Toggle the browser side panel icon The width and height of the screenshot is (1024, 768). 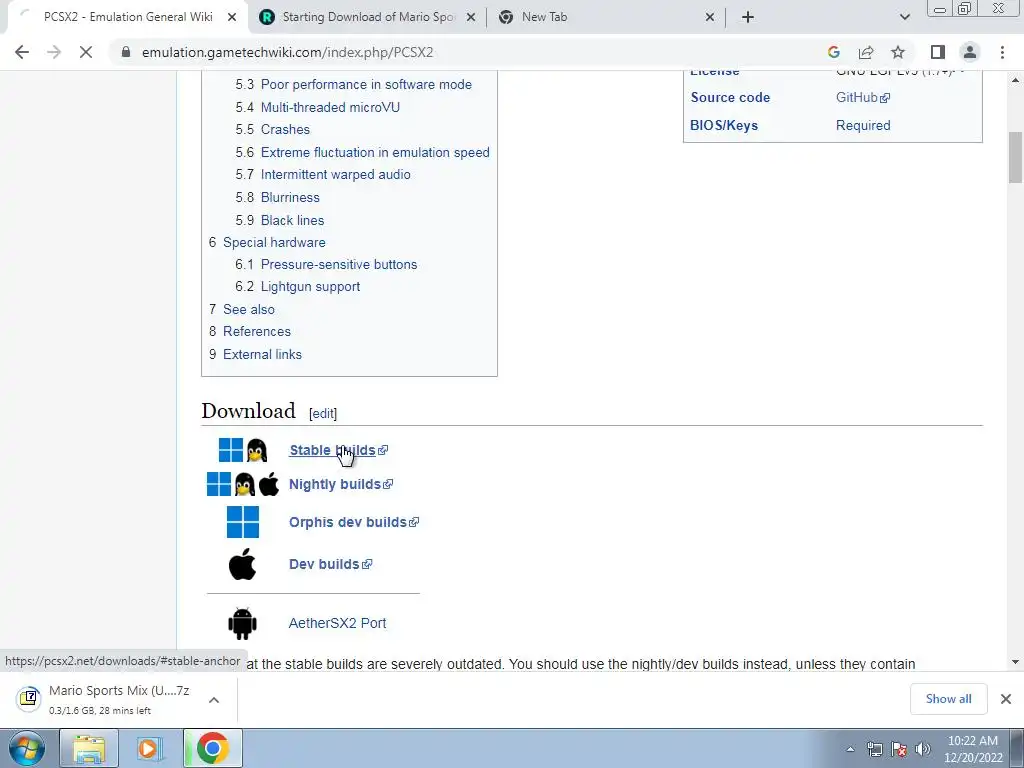(938, 52)
